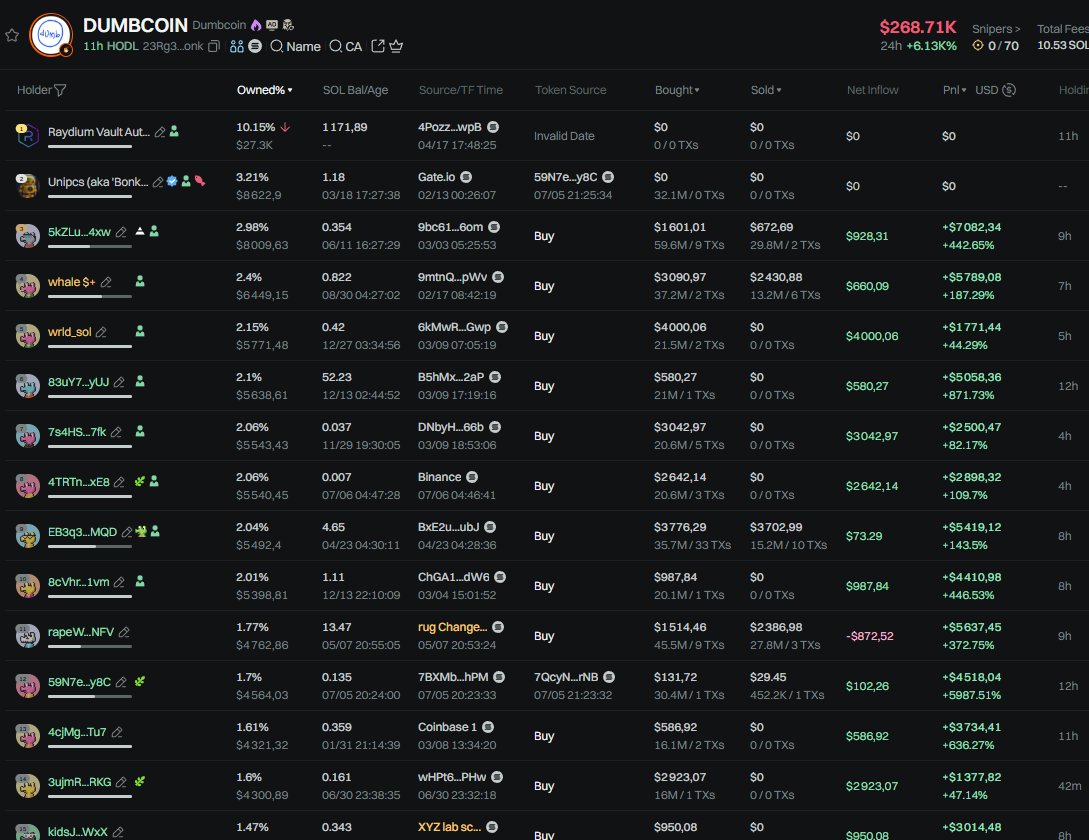Open the blue holders group icon

[237, 46]
